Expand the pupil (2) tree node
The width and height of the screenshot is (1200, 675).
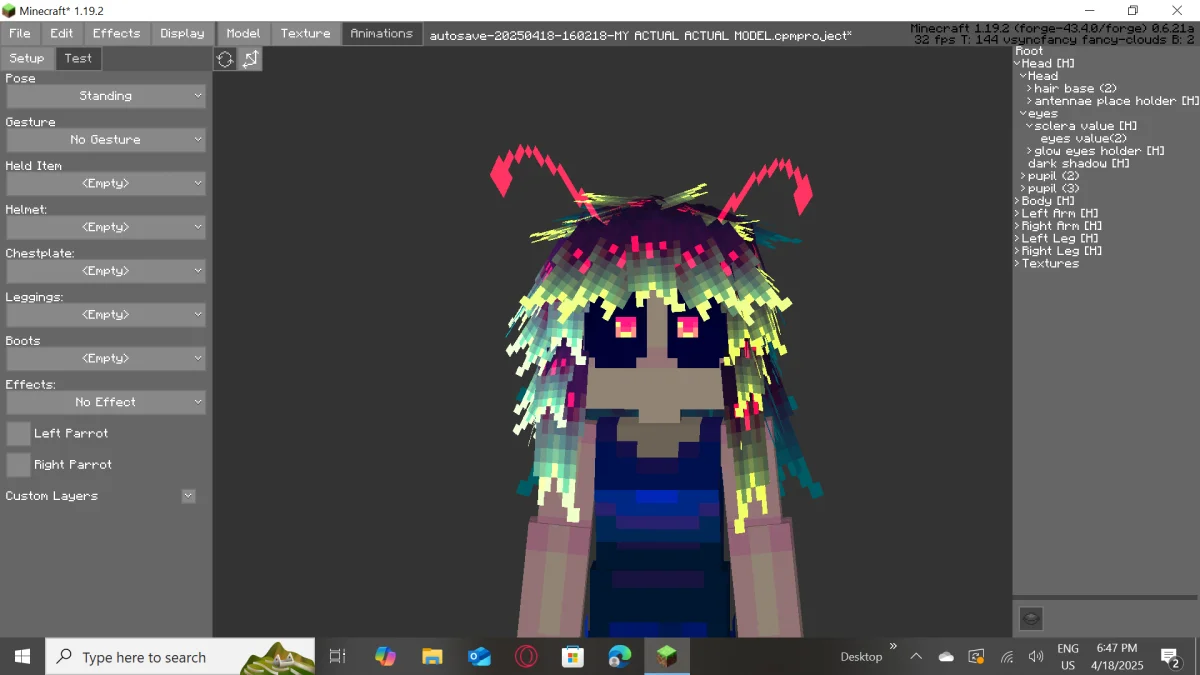pyautogui.click(x=1023, y=176)
